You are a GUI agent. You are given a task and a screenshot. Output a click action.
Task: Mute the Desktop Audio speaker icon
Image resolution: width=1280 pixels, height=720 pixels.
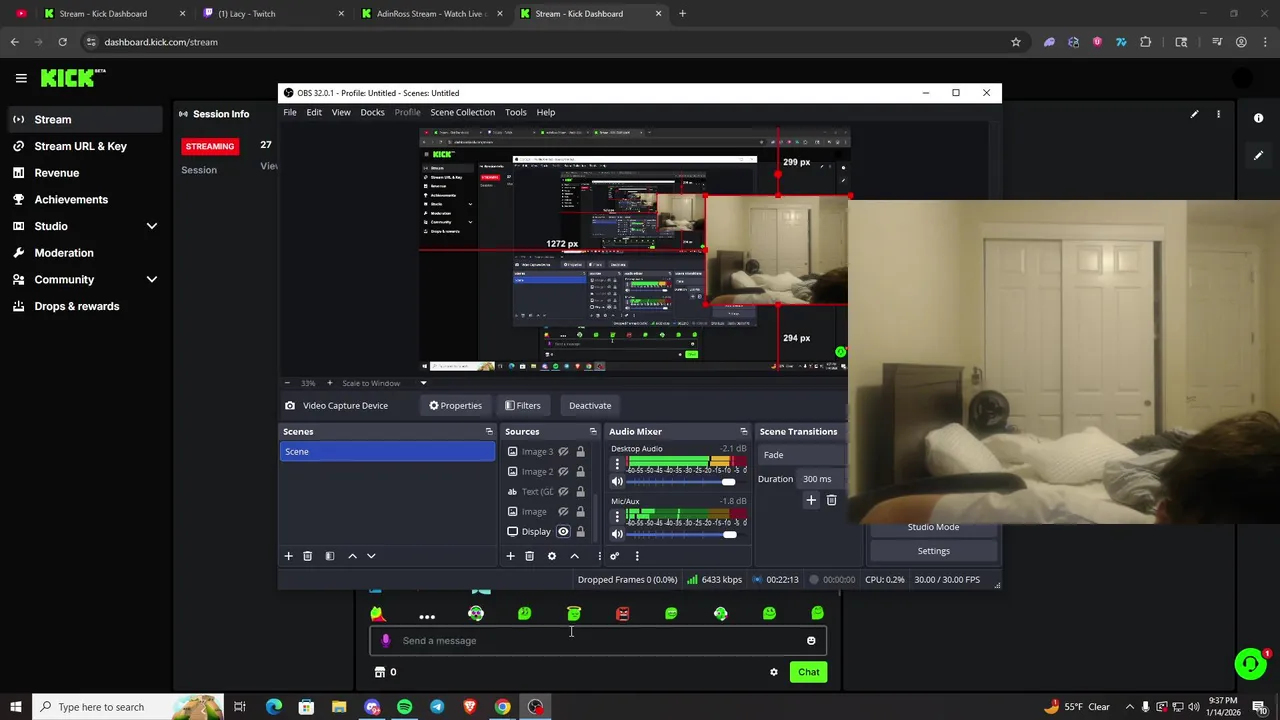(617, 482)
